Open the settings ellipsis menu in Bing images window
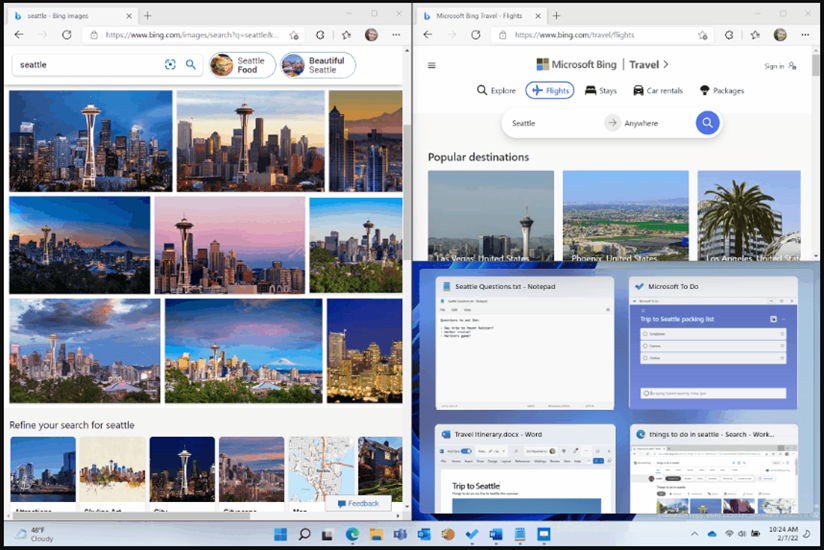 click(396, 35)
